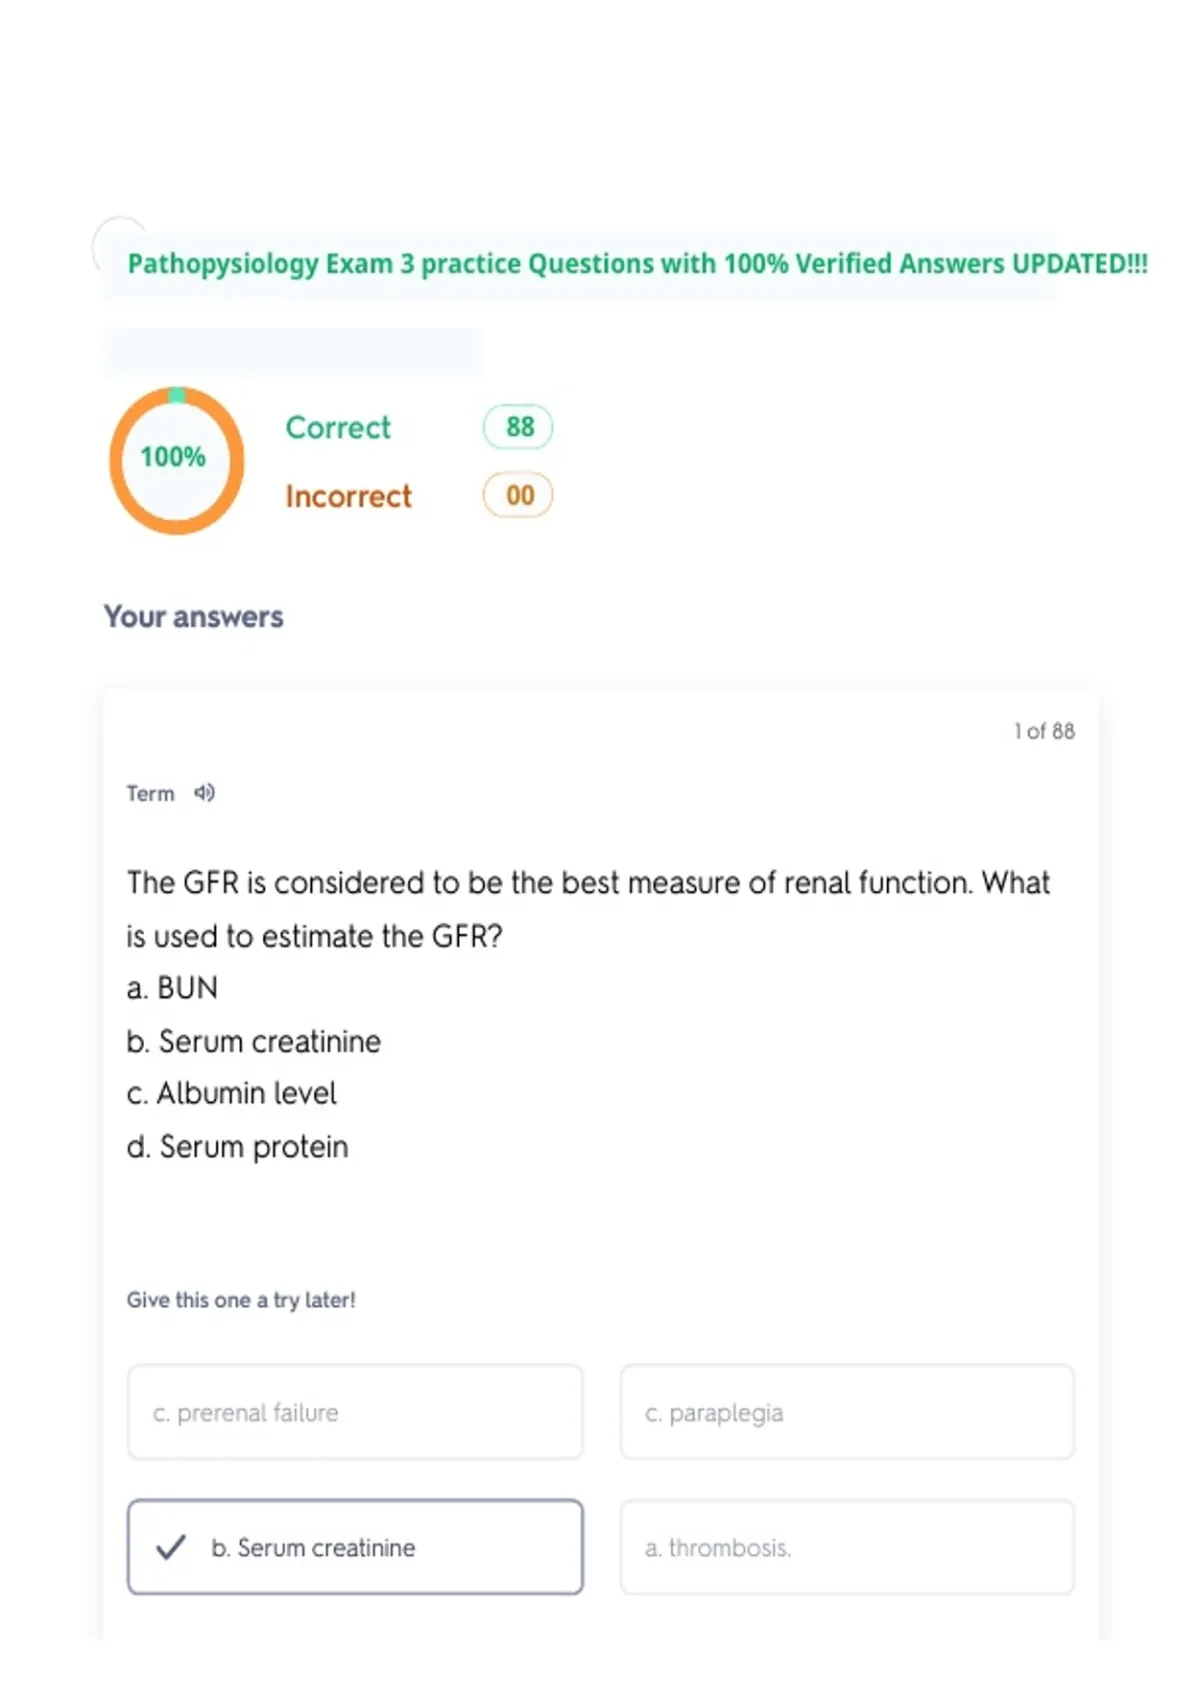This screenshot has height=1700, width=1200.
Task: Click the Term label
Action: pos(150,794)
